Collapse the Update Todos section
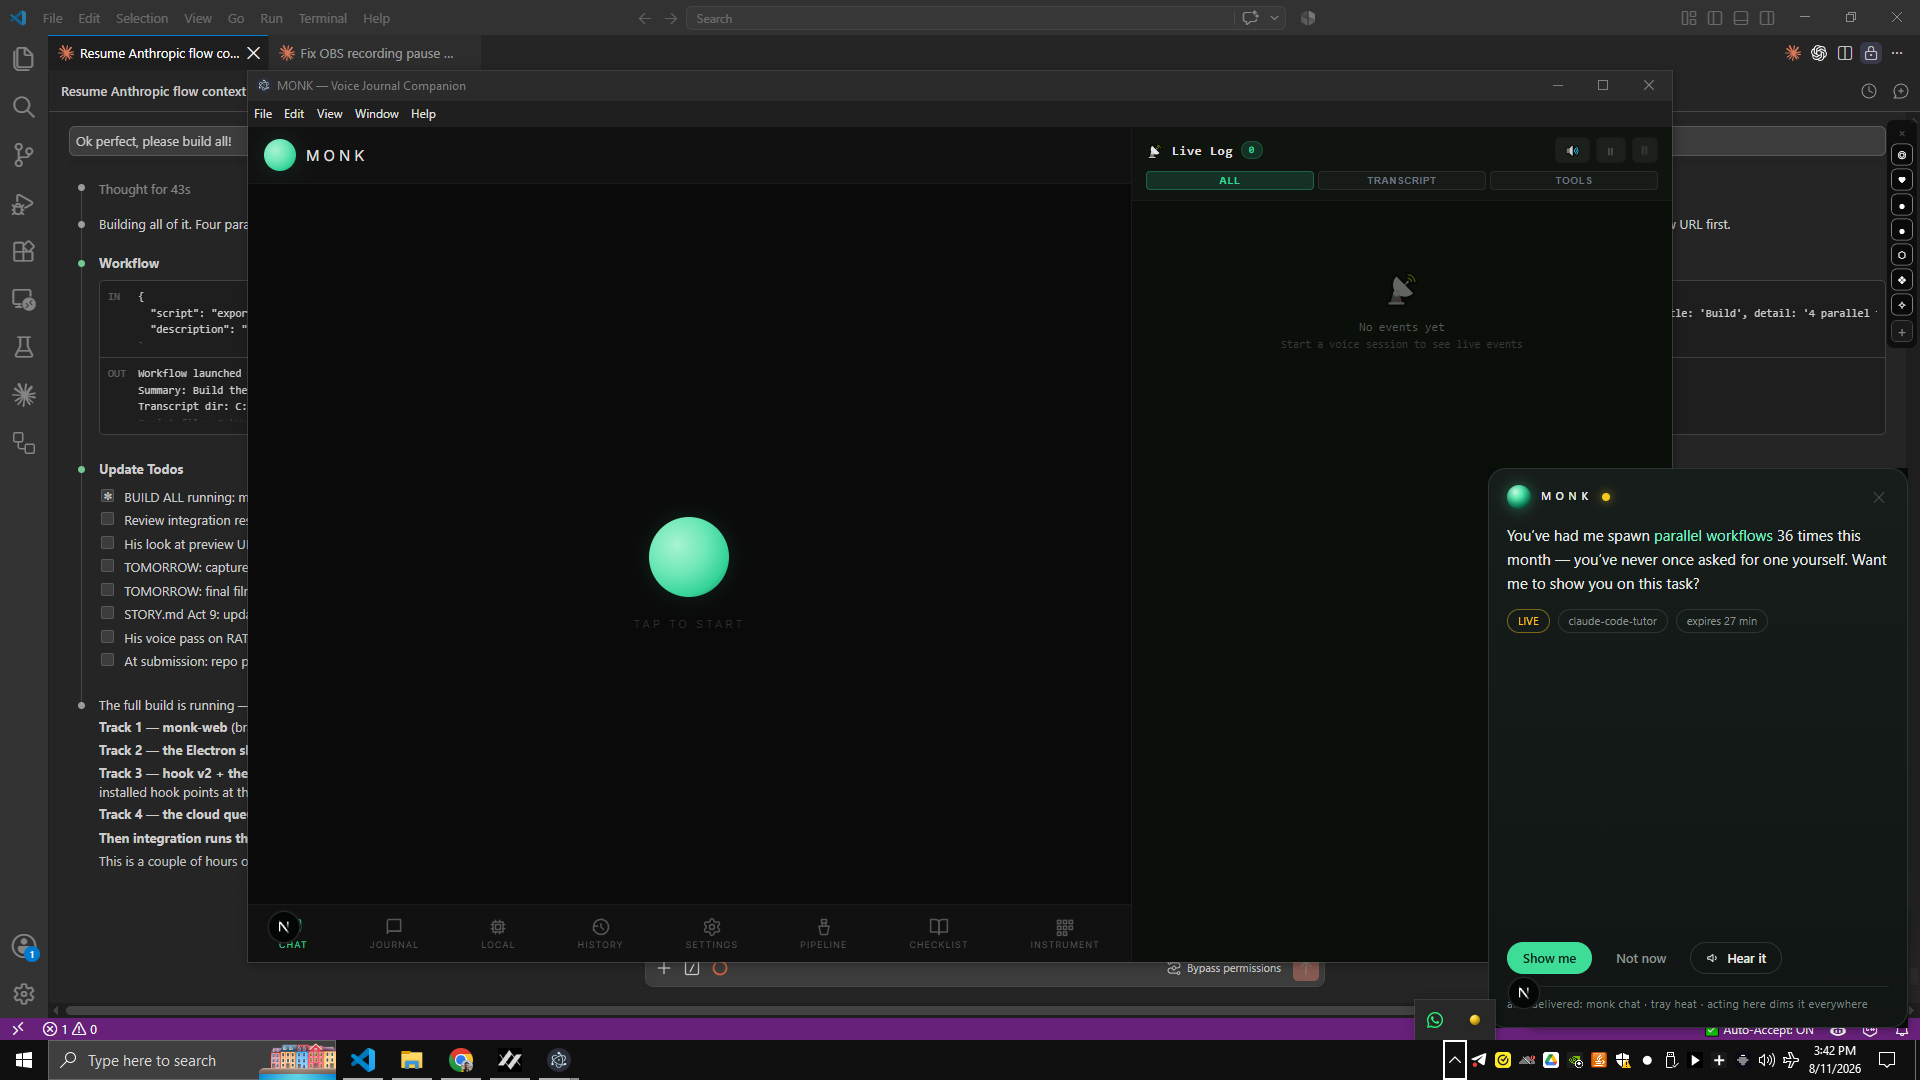 tap(141, 469)
